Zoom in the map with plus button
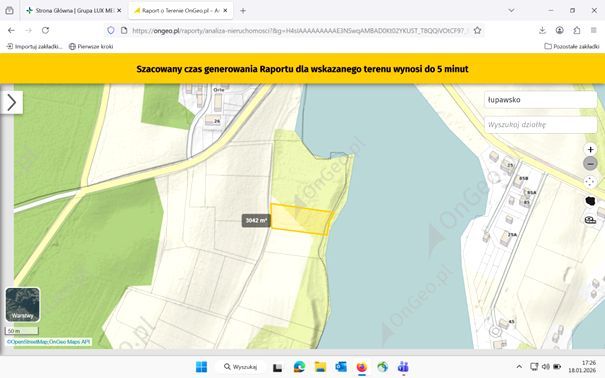Viewport: 605px width, 378px height. click(590, 149)
